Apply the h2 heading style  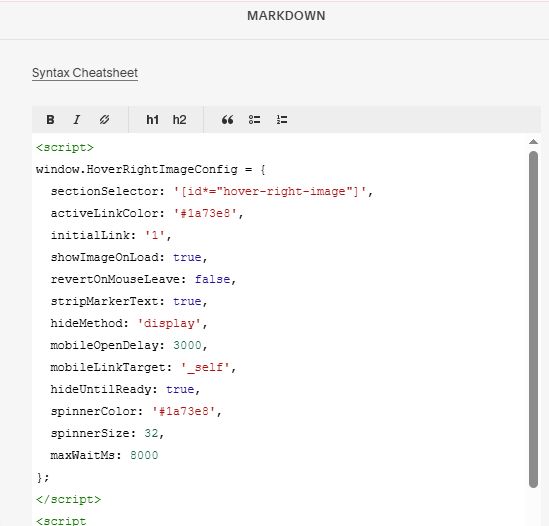(179, 120)
